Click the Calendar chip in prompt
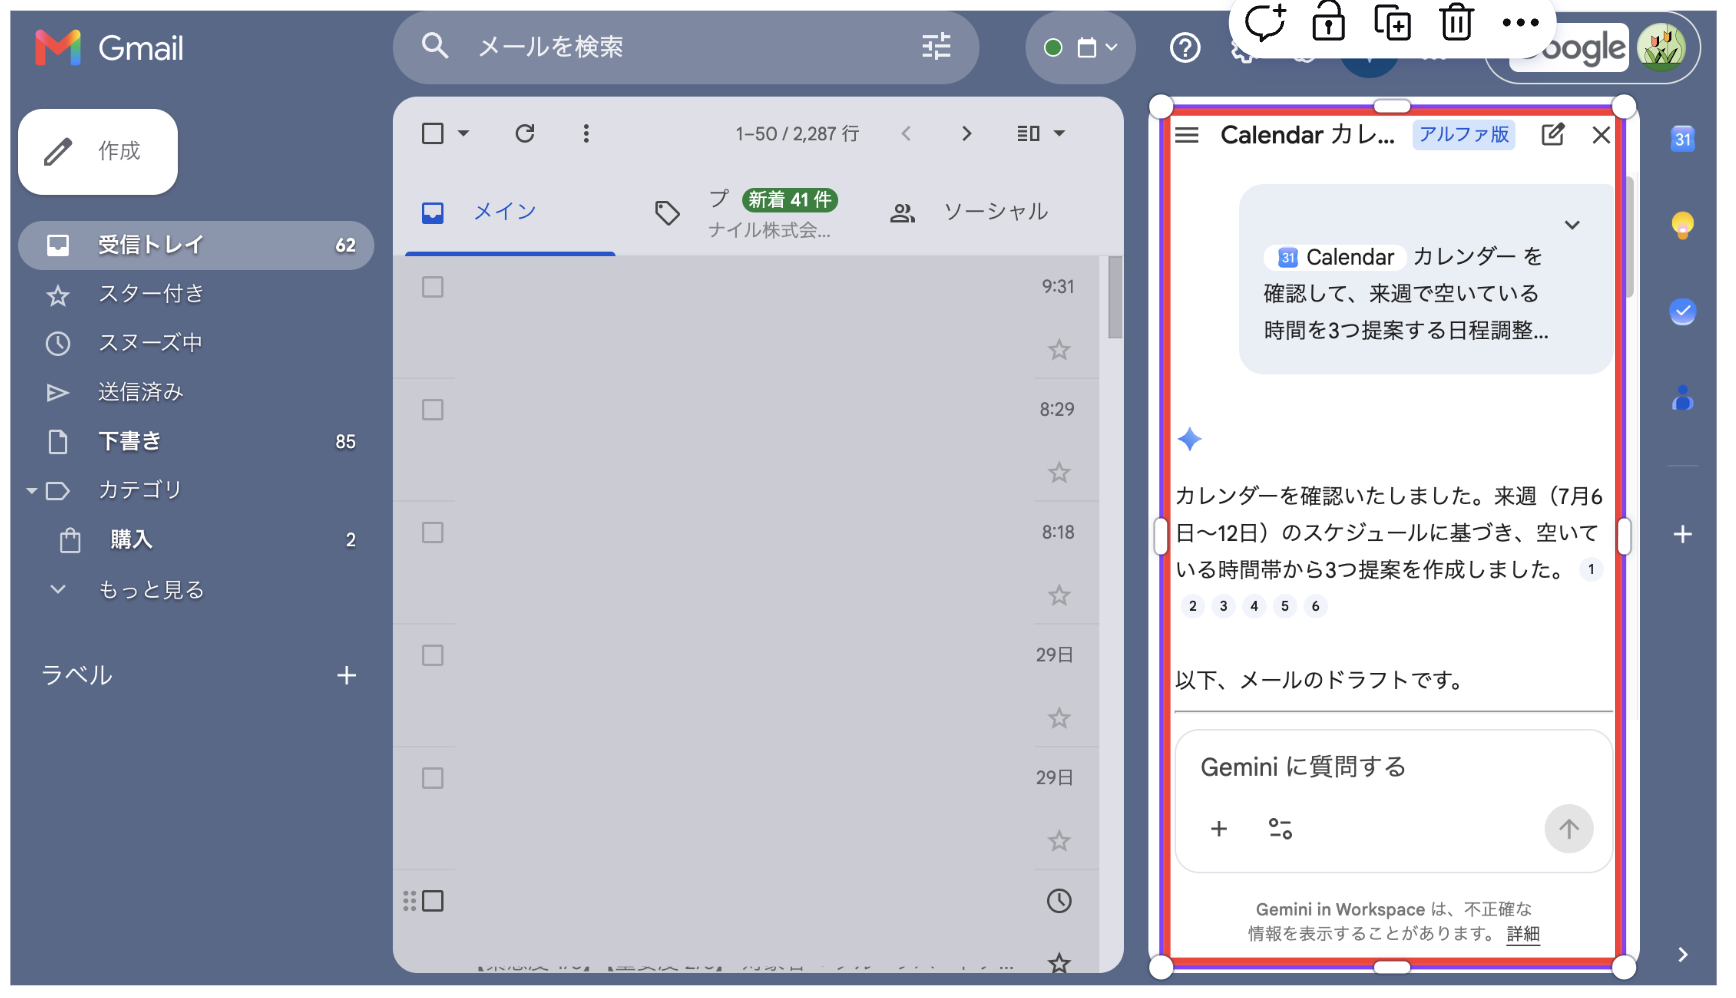Image resolution: width=1736 pixels, height=998 pixels. tap(1336, 258)
